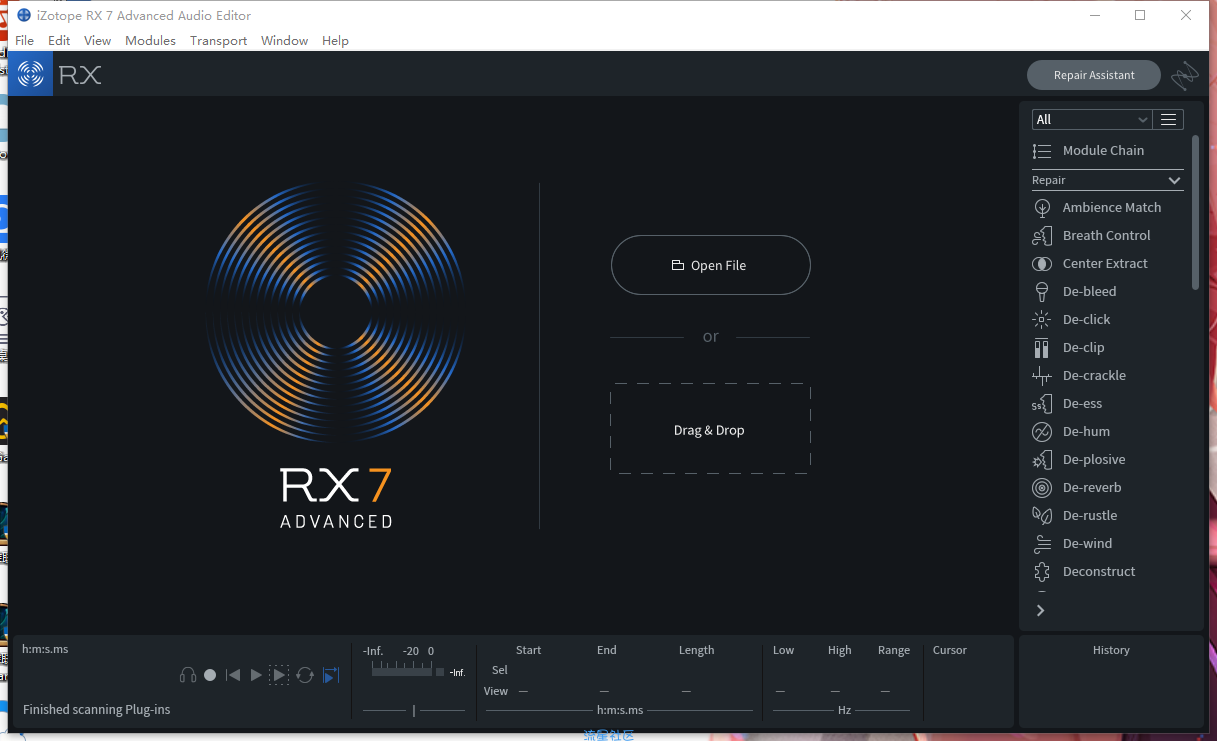
Task: Click the Repair Assistant button
Action: tap(1094, 75)
